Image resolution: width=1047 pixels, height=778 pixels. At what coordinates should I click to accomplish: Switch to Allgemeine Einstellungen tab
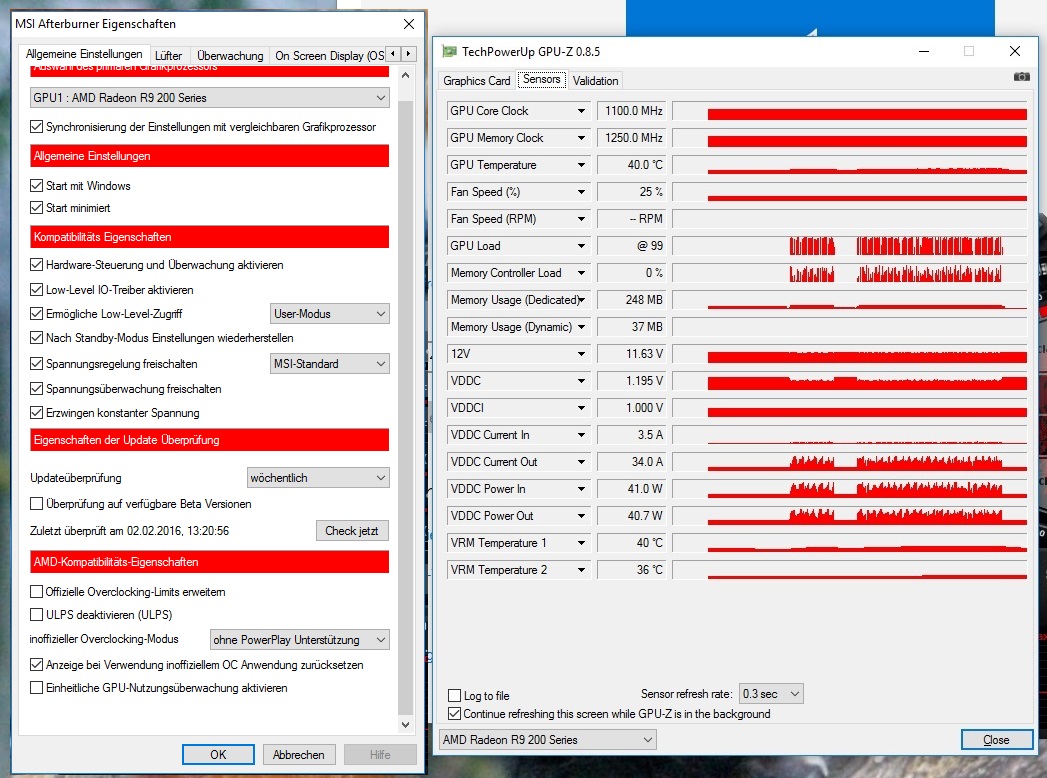(84, 54)
